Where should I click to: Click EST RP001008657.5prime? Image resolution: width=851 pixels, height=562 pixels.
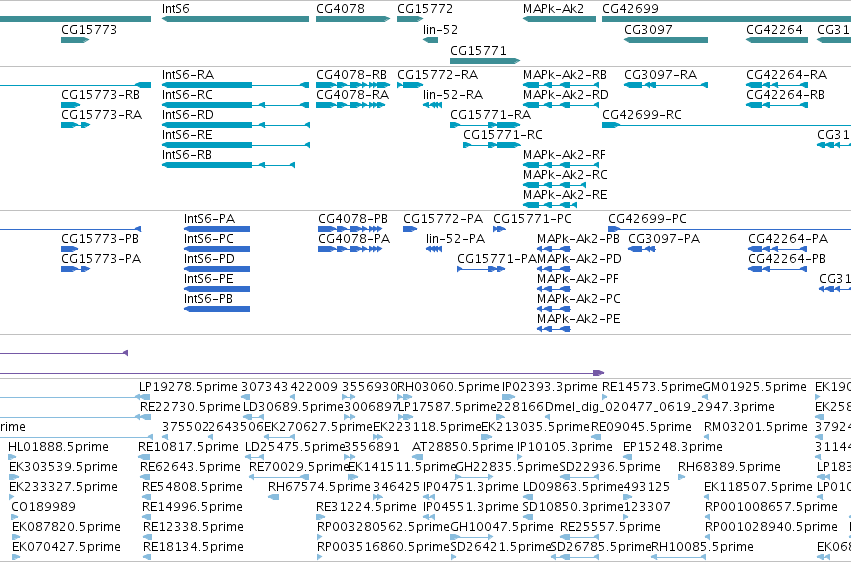(x=771, y=507)
